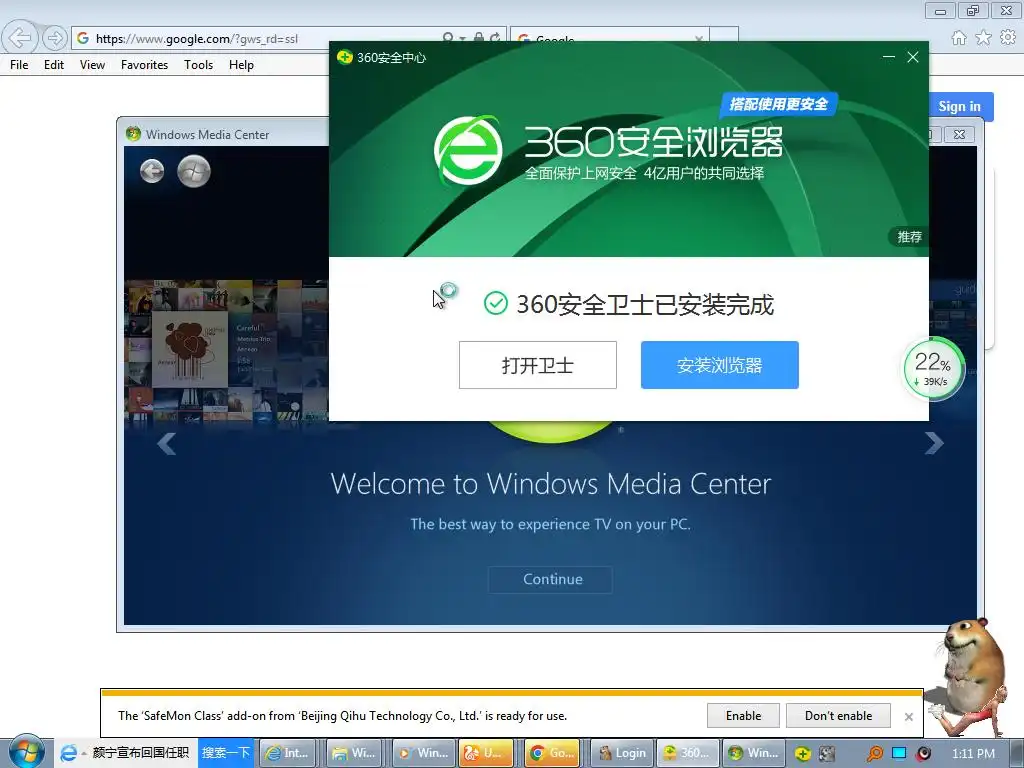Open IE Tools gear icon

pyautogui.click(x=1008, y=38)
